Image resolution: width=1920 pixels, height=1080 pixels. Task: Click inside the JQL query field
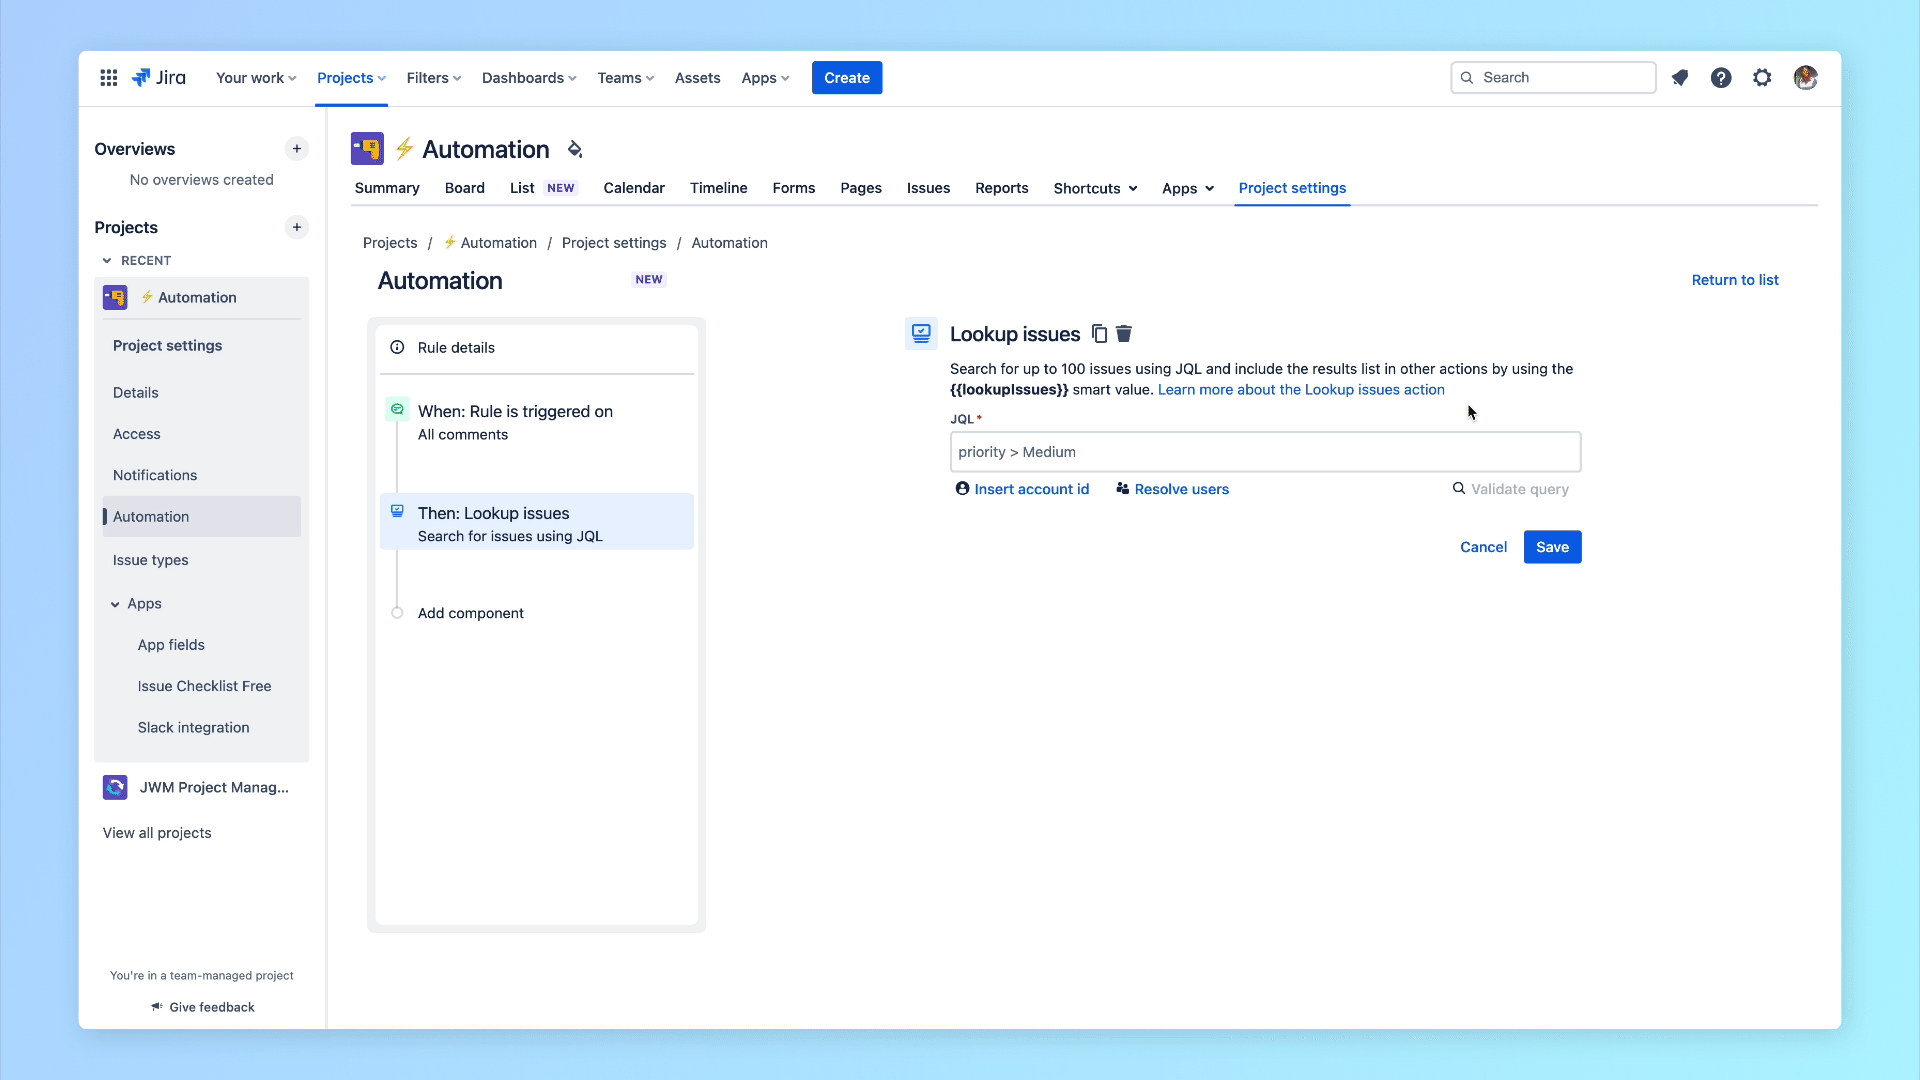pyautogui.click(x=1265, y=452)
